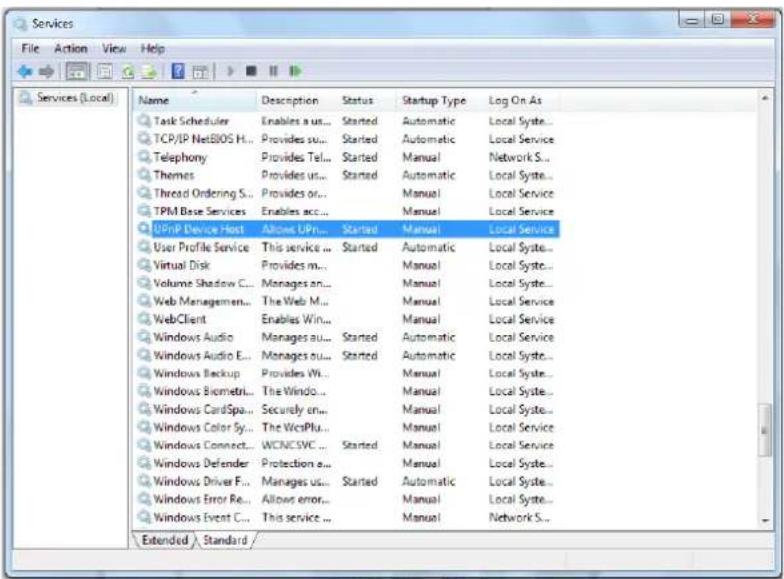
Task: Minimize the Services window
Action: click(x=692, y=20)
